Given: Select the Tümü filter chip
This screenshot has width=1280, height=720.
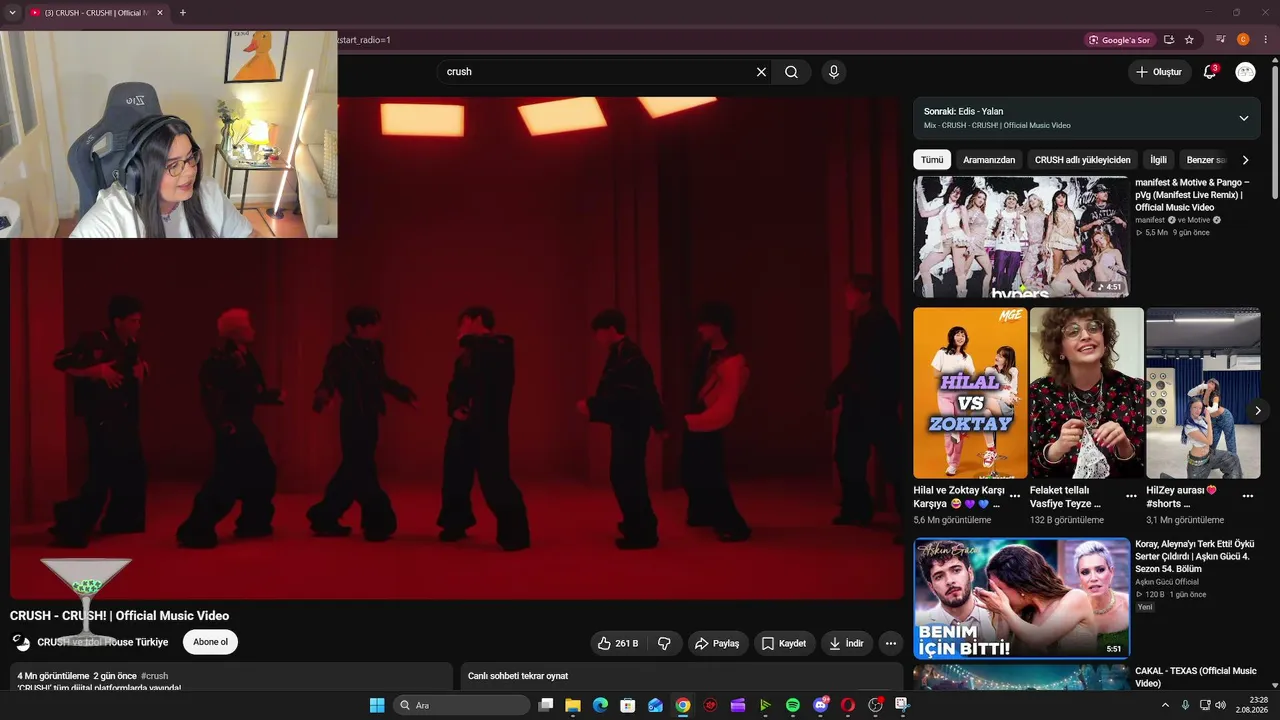Looking at the screenshot, I should (x=932, y=160).
